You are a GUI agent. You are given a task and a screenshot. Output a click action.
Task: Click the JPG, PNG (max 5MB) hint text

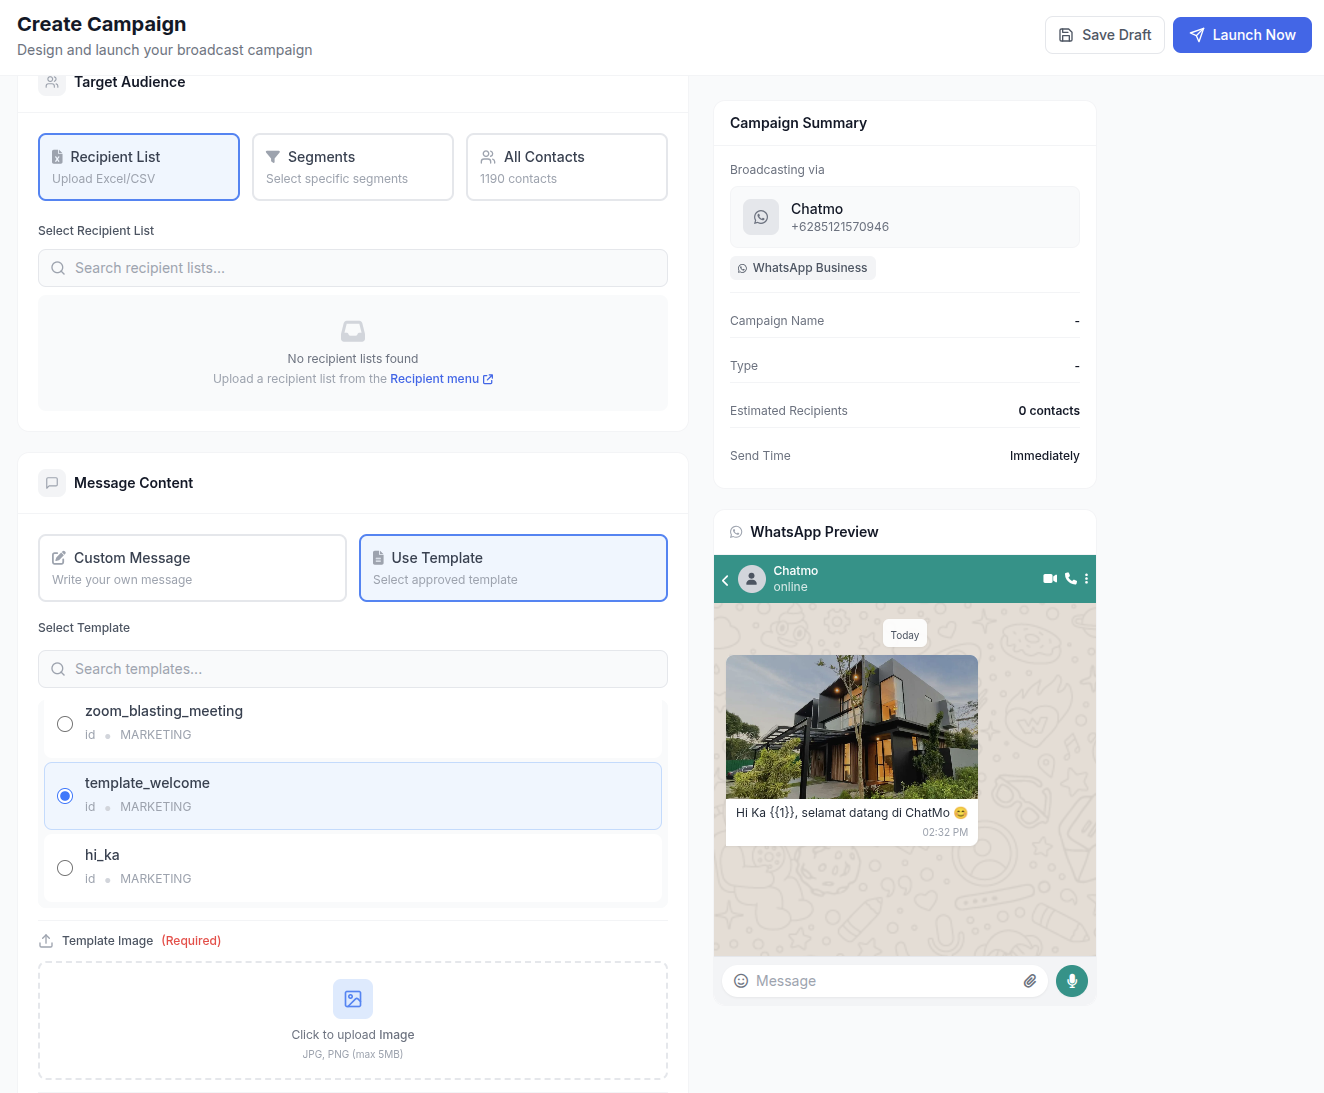(x=353, y=1054)
